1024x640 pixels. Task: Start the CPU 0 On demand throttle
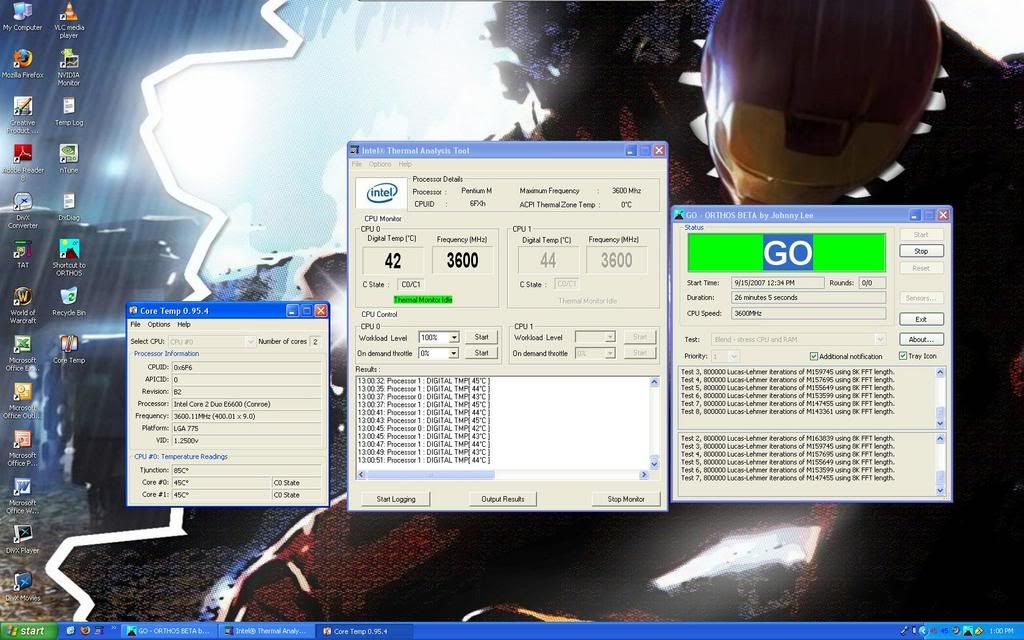tap(481, 353)
